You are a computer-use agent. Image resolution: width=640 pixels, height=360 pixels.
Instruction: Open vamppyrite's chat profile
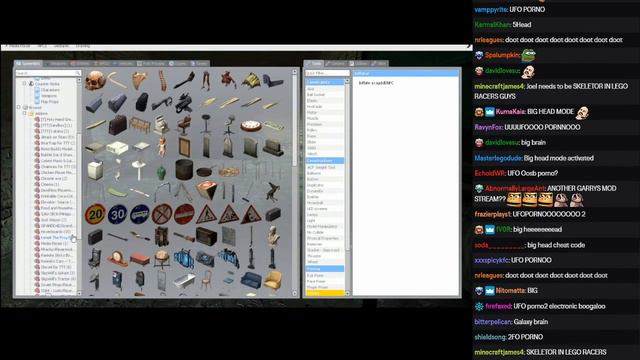(x=491, y=9)
